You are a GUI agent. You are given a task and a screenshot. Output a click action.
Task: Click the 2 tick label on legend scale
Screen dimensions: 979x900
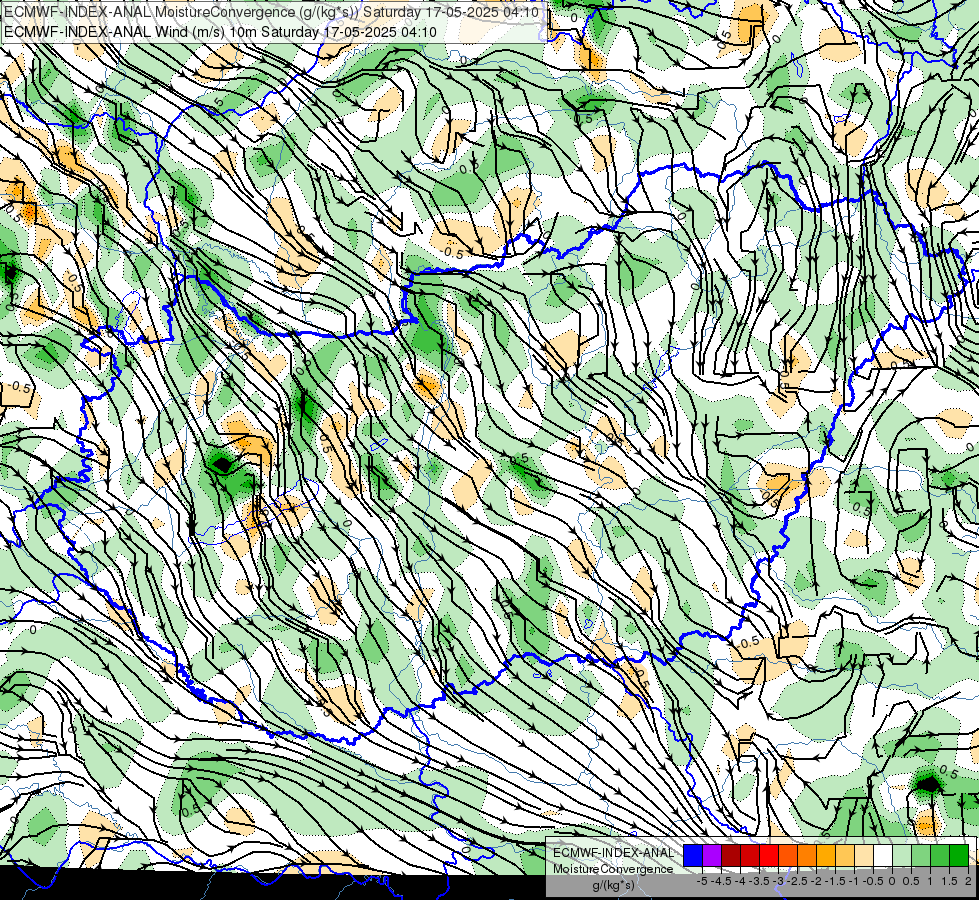[968, 881]
